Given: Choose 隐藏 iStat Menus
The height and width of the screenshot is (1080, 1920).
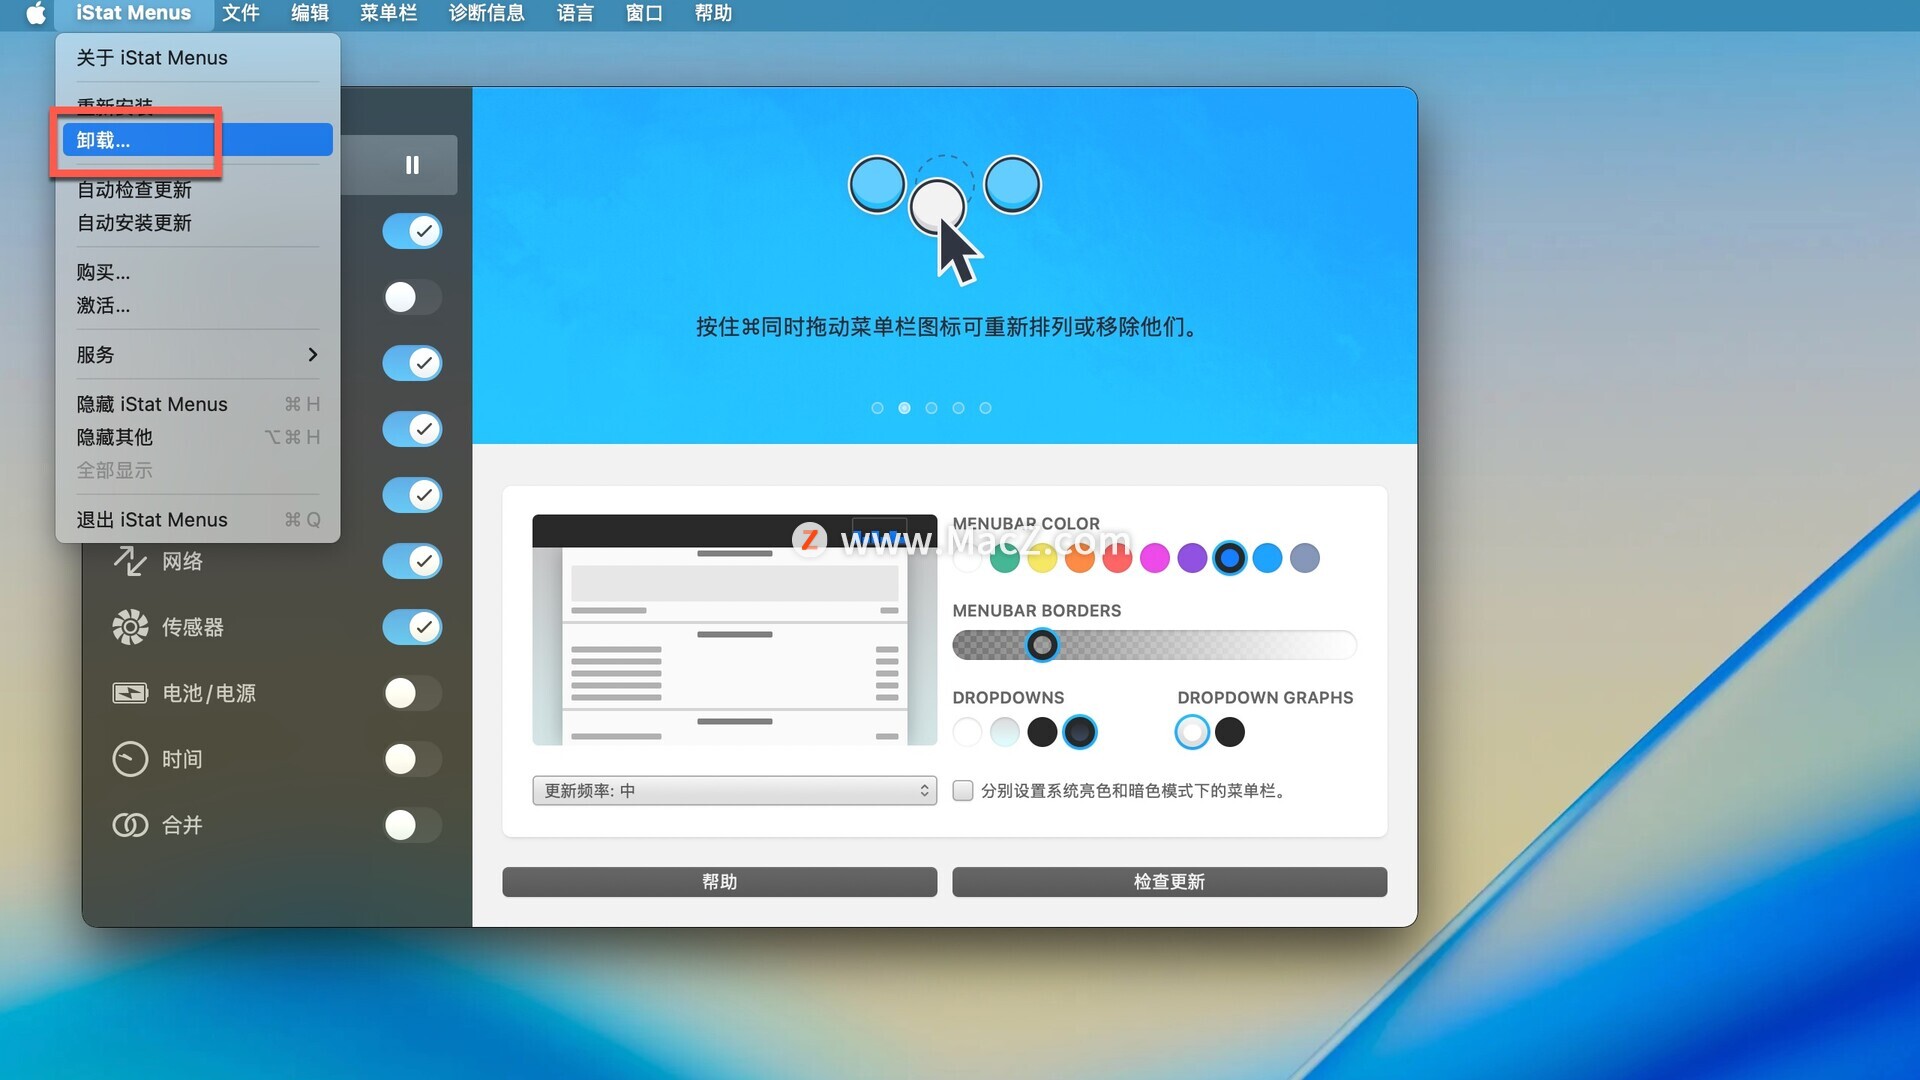Looking at the screenshot, I should click(x=197, y=404).
